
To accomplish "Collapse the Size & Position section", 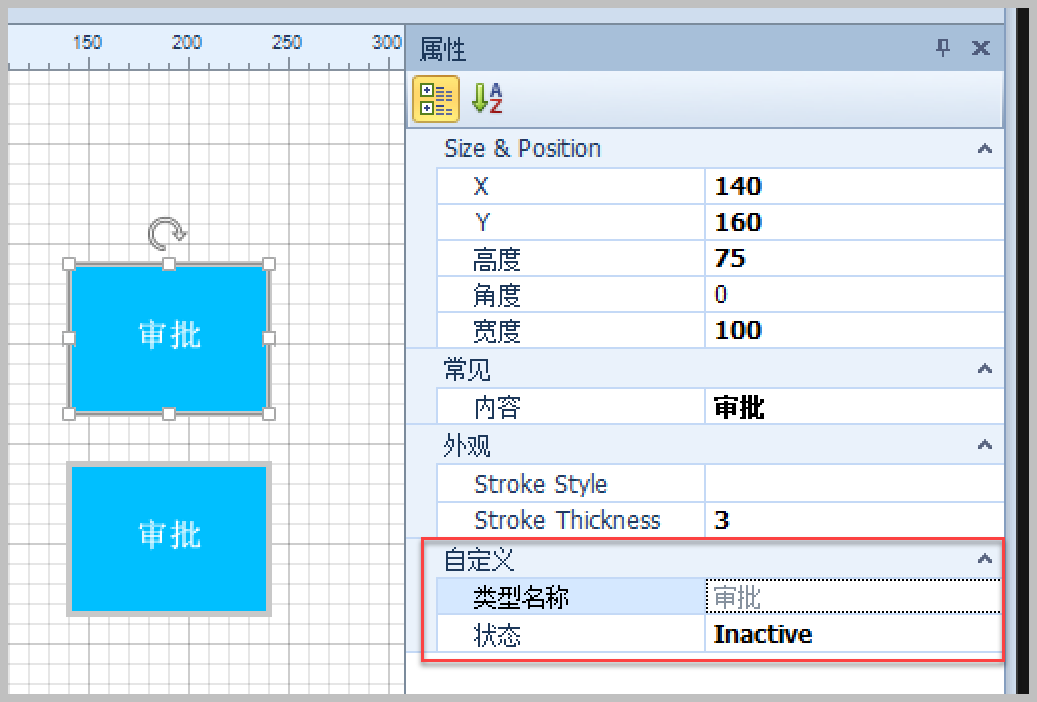I will pos(985,149).
